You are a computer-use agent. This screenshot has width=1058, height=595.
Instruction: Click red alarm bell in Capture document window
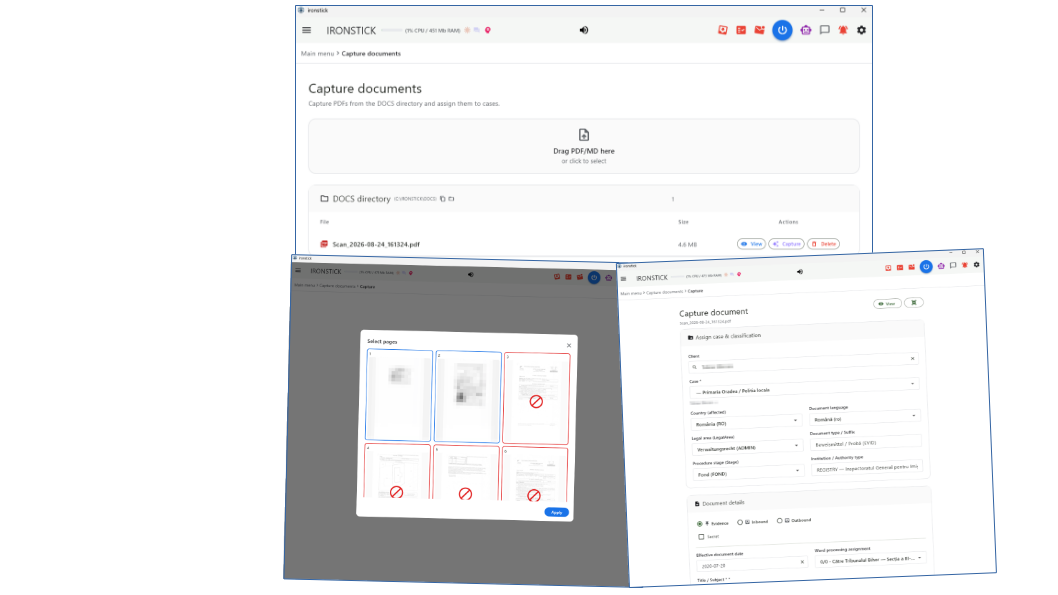click(x=965, y=266)
